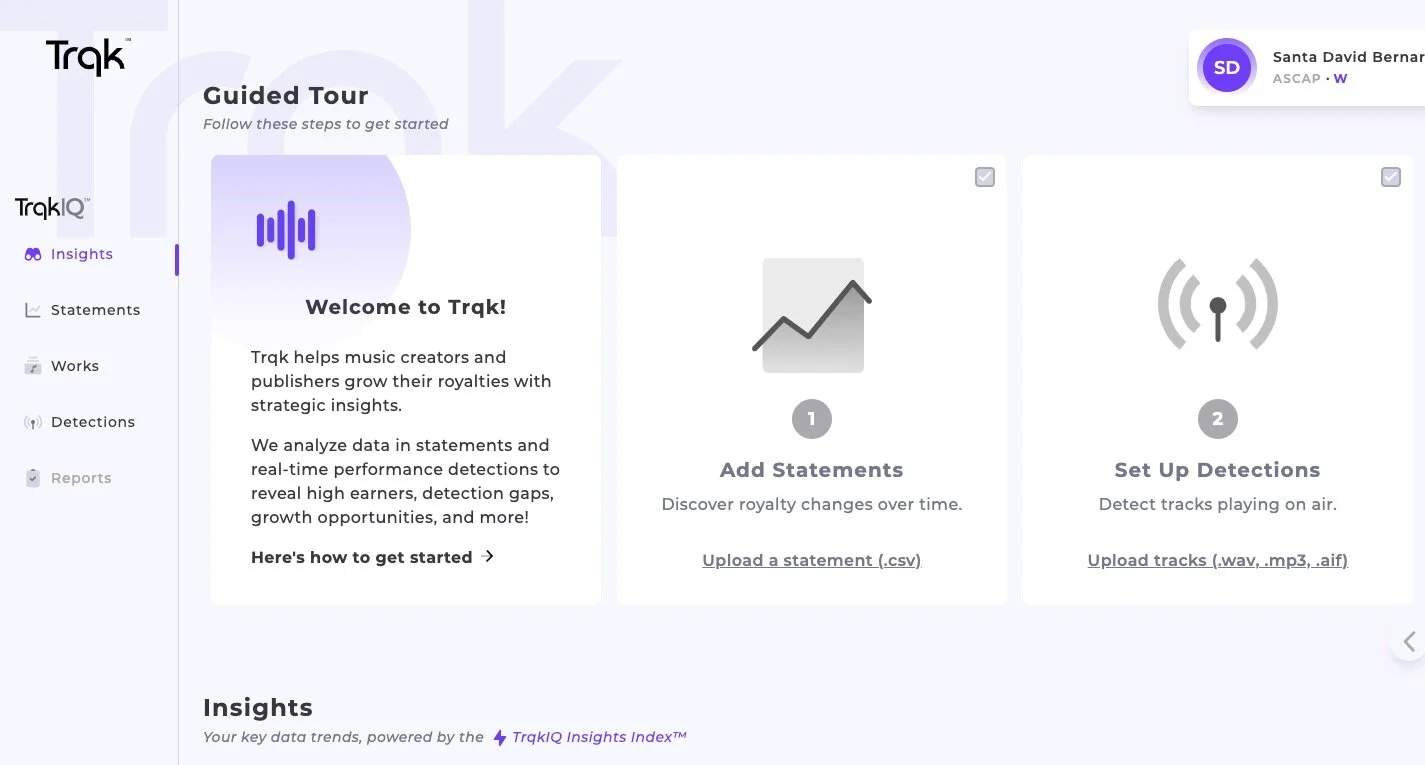Click Upload a statement (.csv) link
This screenshot has height=765, width=1425.
(x=811, y=560)
